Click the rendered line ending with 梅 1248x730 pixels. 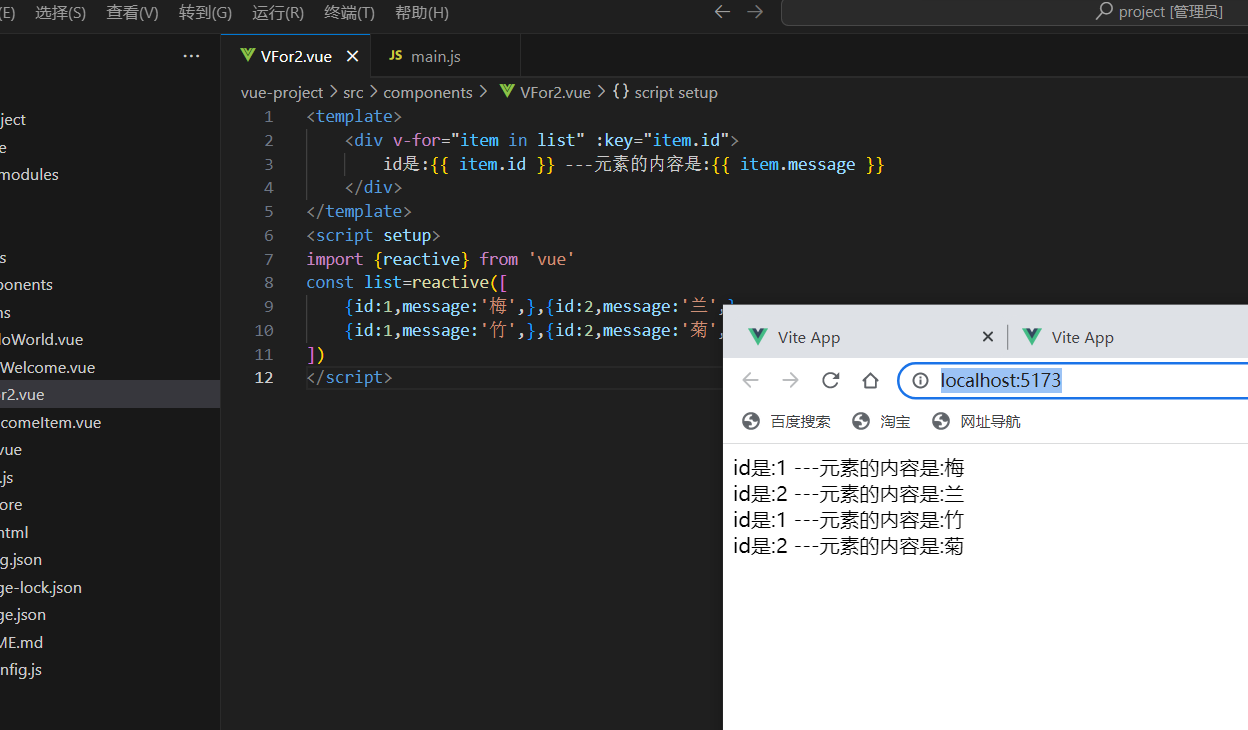point(849,467)
